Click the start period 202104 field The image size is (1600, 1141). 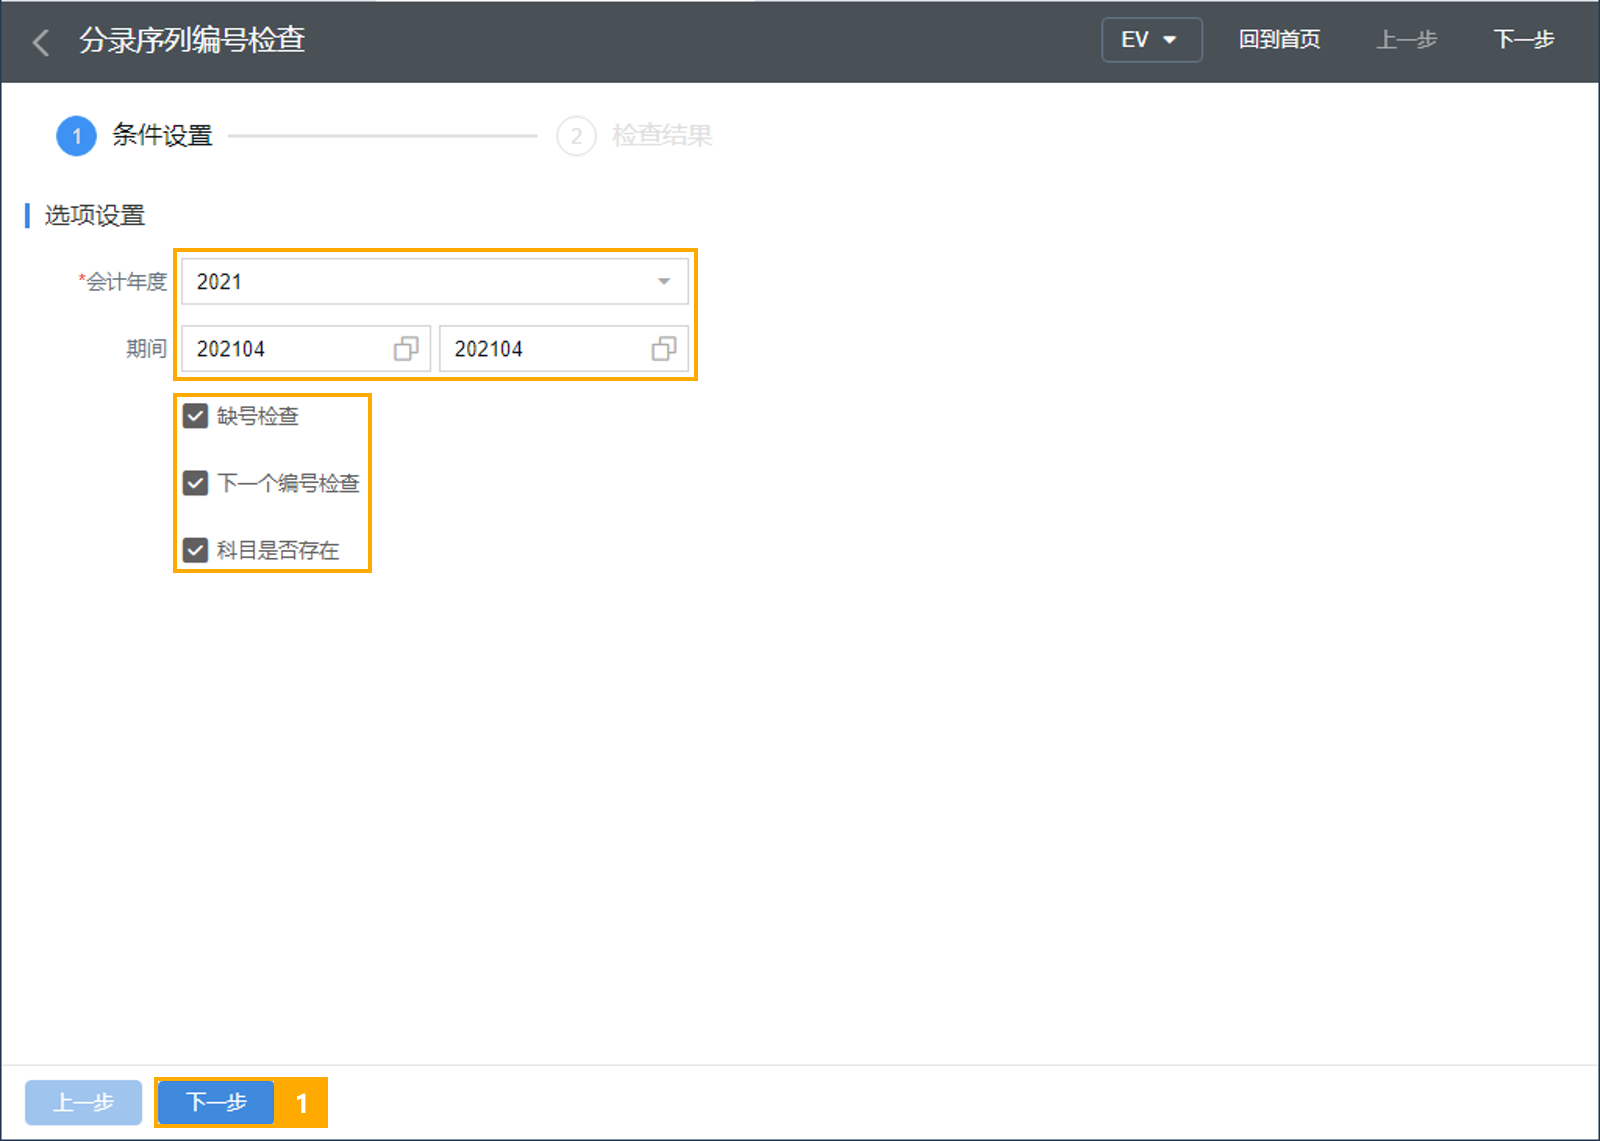pos(305,349)
